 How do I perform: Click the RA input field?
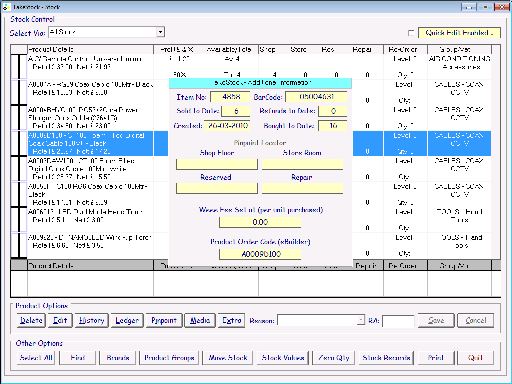398,321
